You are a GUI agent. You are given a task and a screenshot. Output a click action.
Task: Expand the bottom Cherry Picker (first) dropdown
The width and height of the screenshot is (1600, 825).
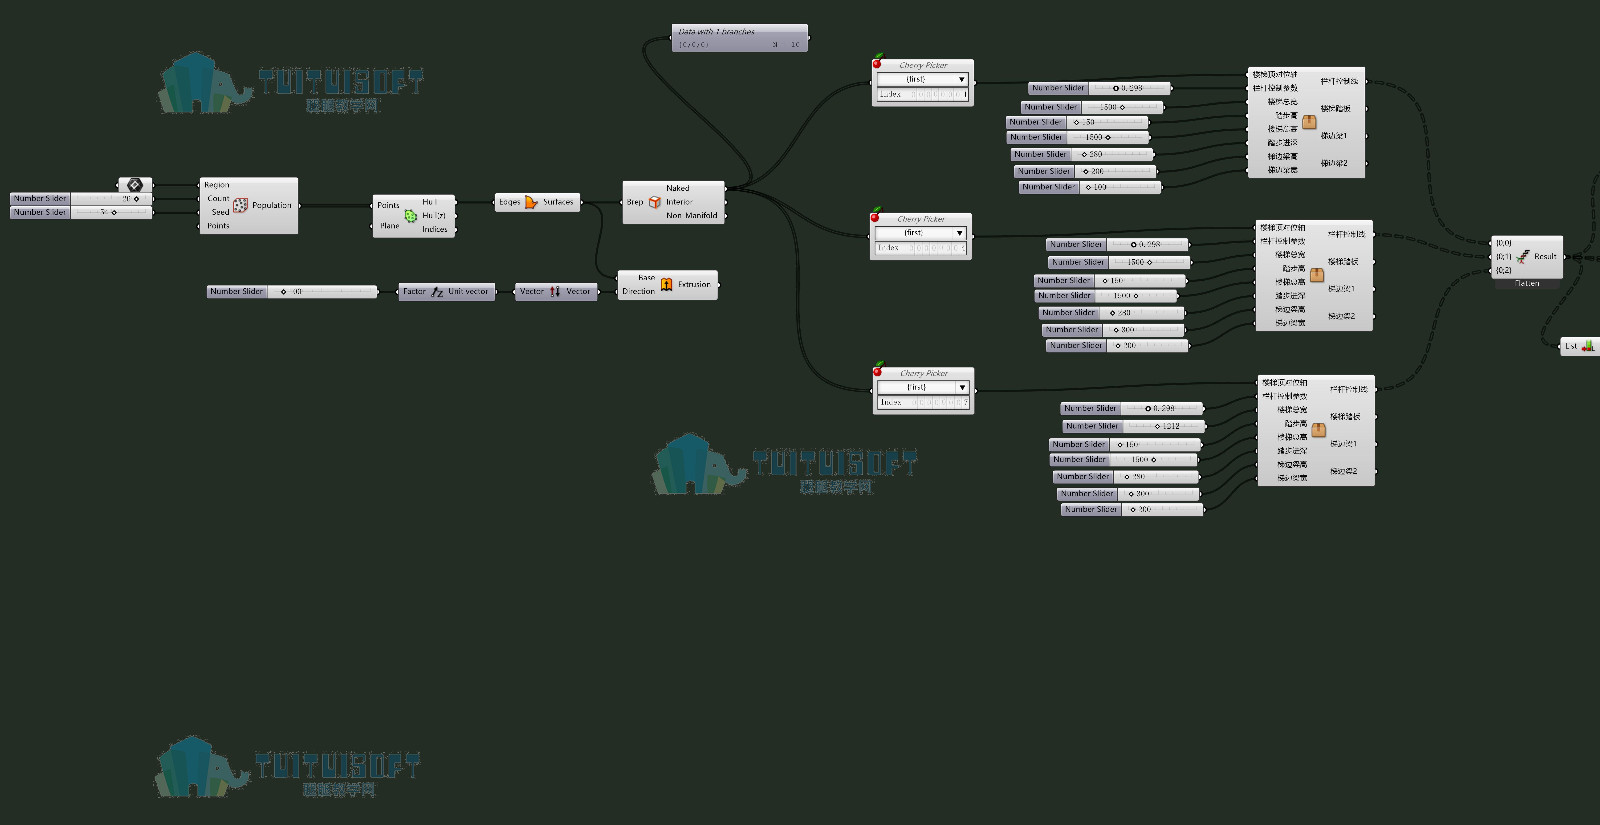pyautogui.click(x=923, y=387)
